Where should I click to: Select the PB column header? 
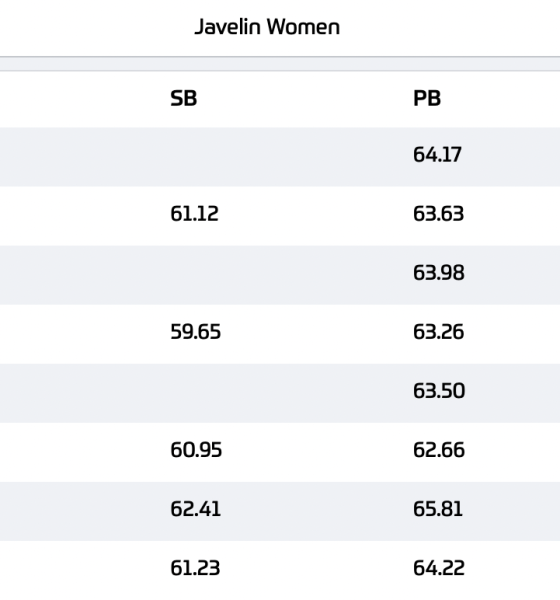(427, 99)
